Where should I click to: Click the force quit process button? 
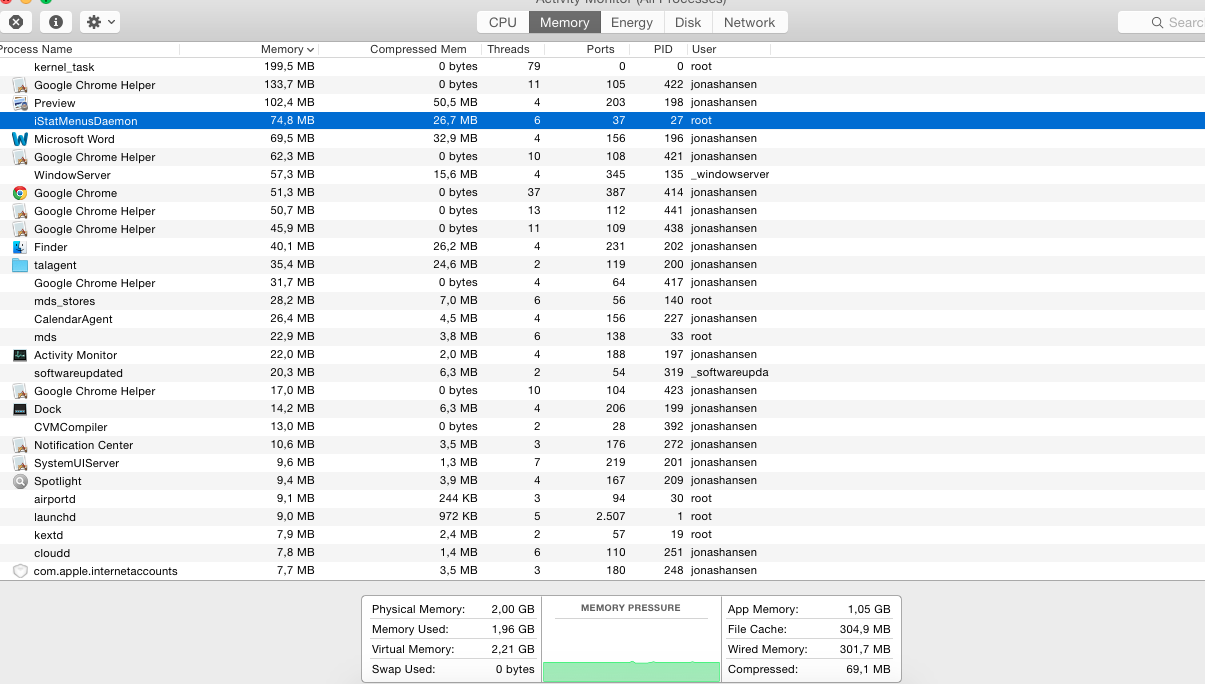click(16, 21)
